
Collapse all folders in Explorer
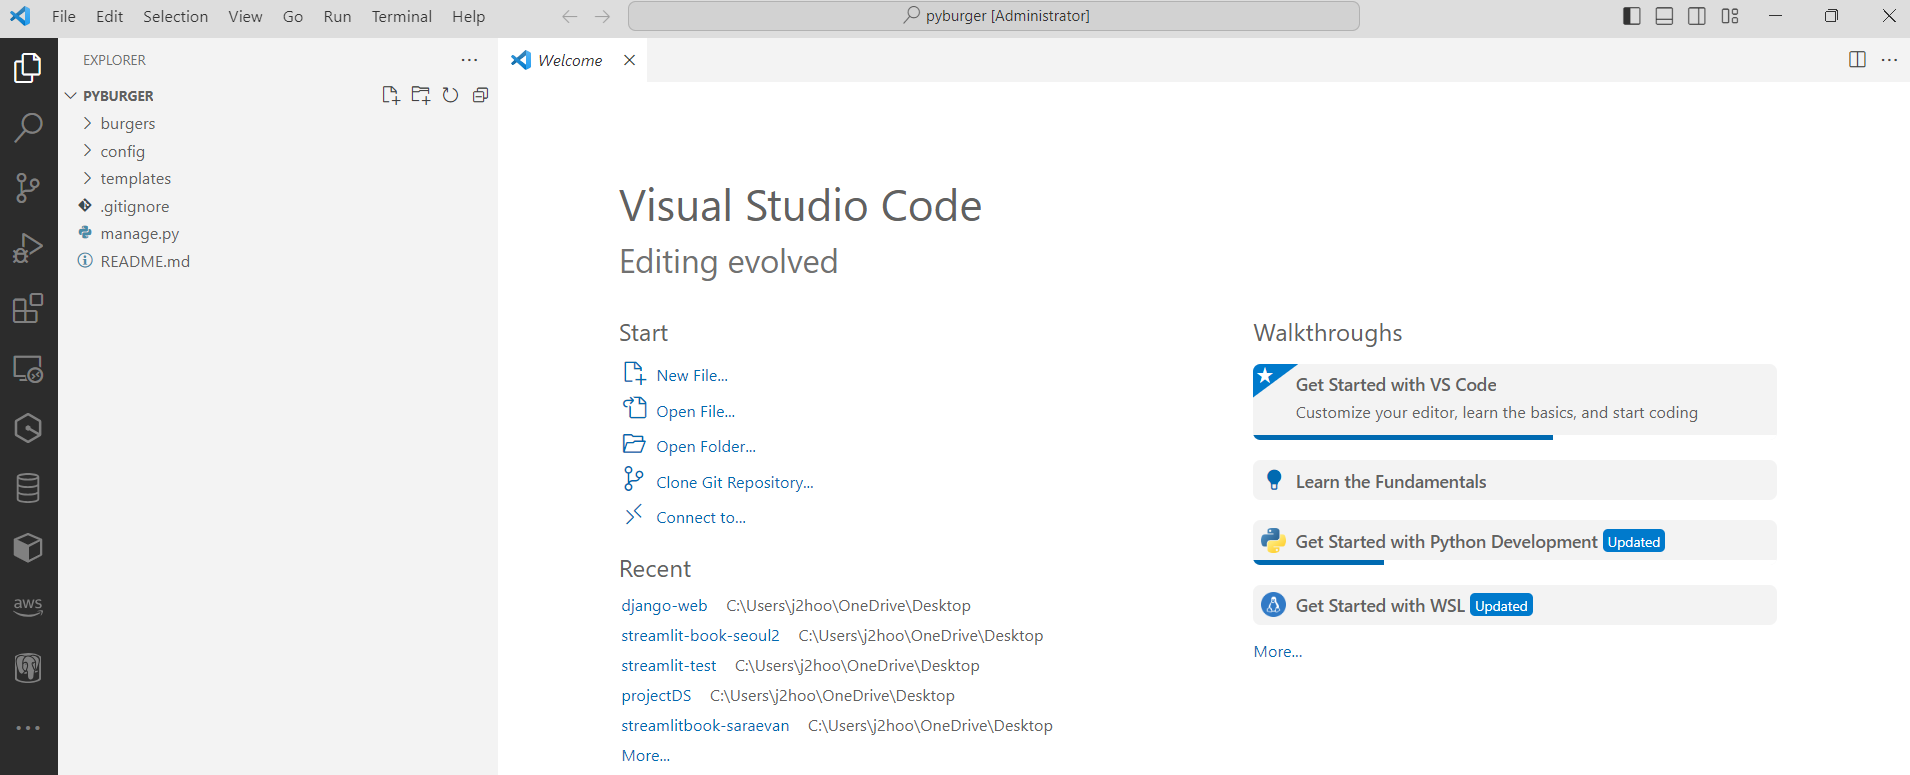[x=481, y=95]
